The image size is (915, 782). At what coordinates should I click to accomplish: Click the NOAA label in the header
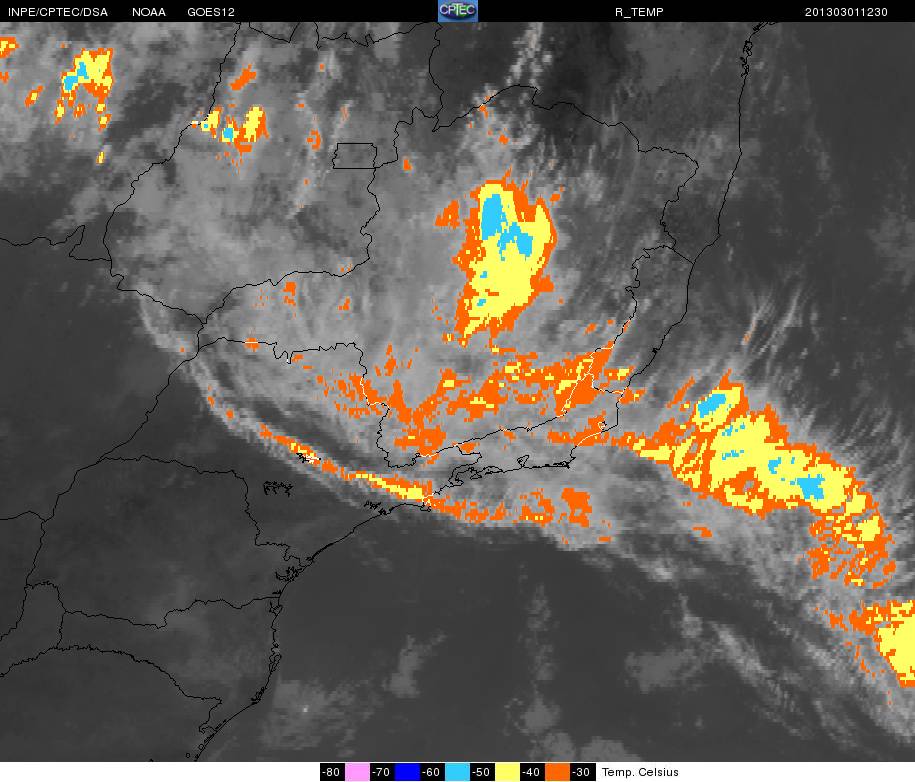coord(149,12)
